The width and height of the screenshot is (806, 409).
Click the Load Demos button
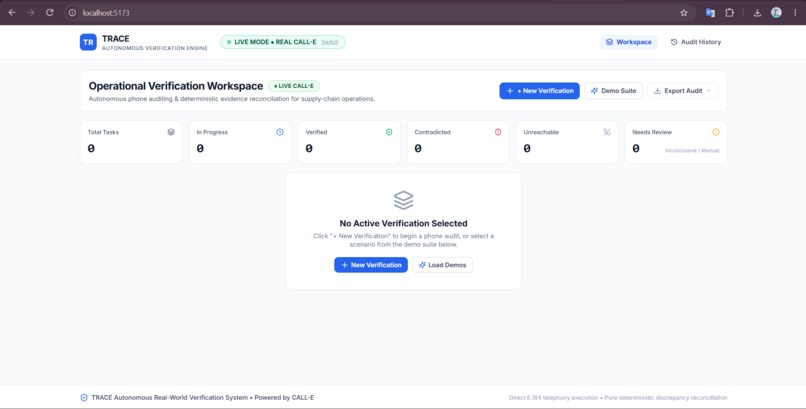click(x=443, y=265)
